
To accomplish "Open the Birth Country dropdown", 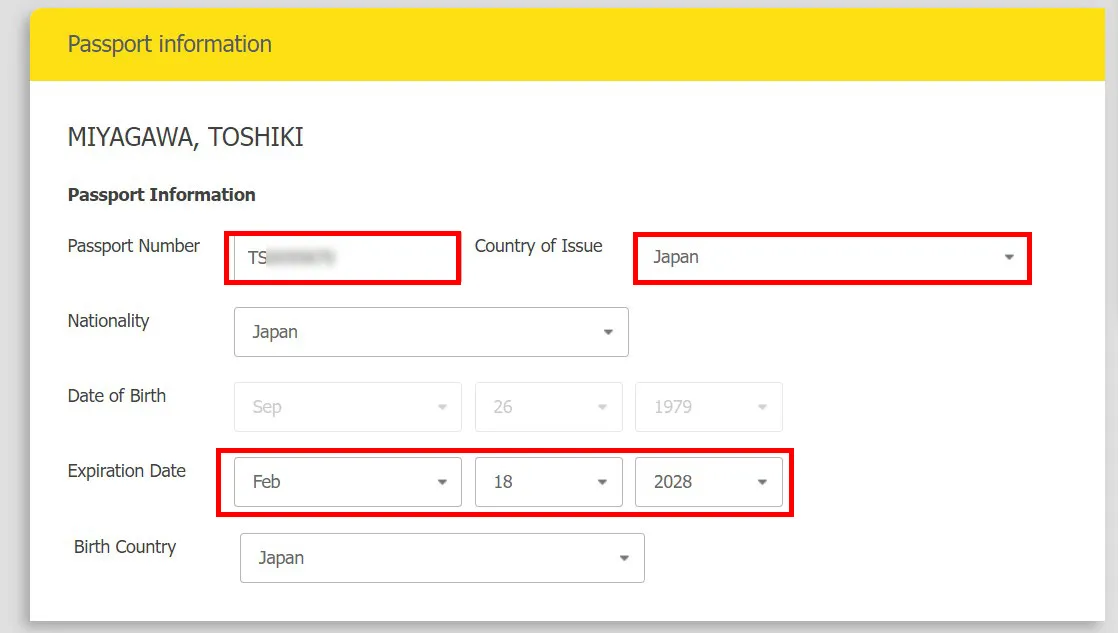I will tap(442, 558).
